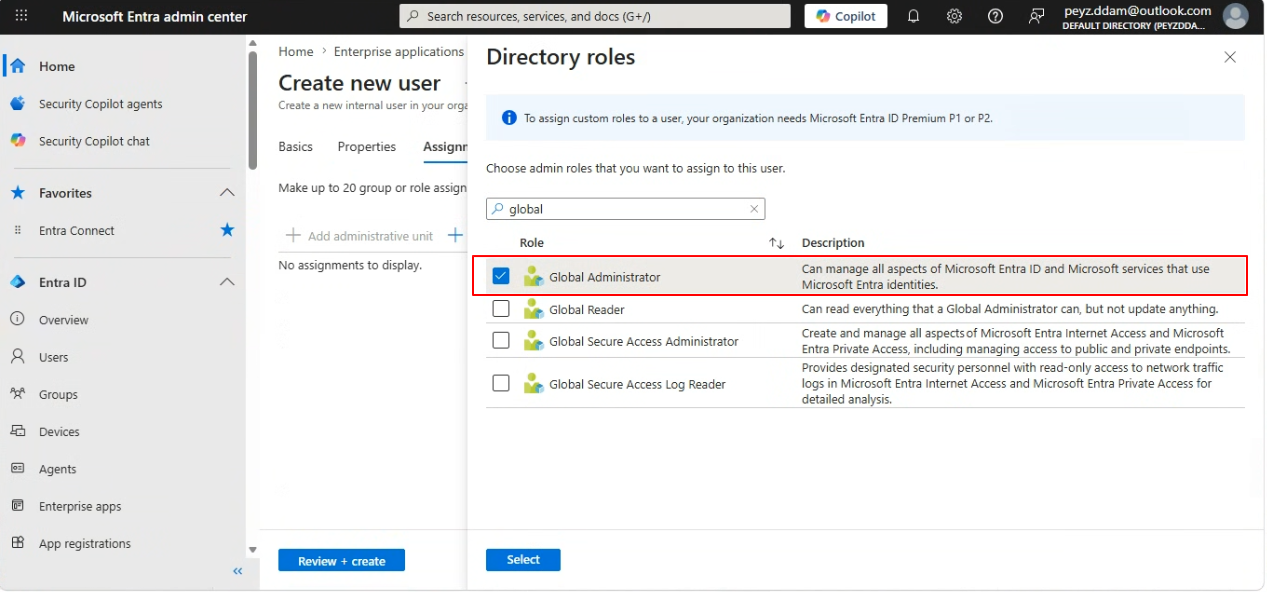1267x592 pixels.
Task: Open the feedback icon in top bar
Action: (1036, 16)
